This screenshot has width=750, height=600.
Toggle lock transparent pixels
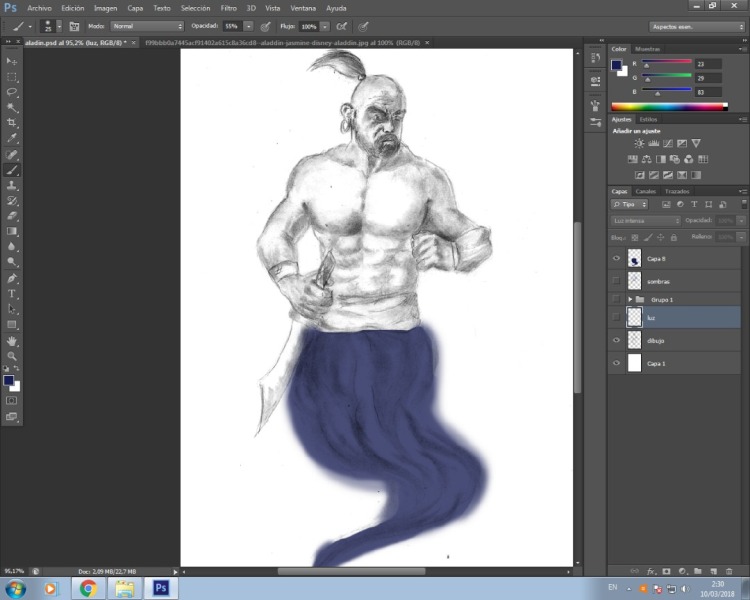(635, 237)
